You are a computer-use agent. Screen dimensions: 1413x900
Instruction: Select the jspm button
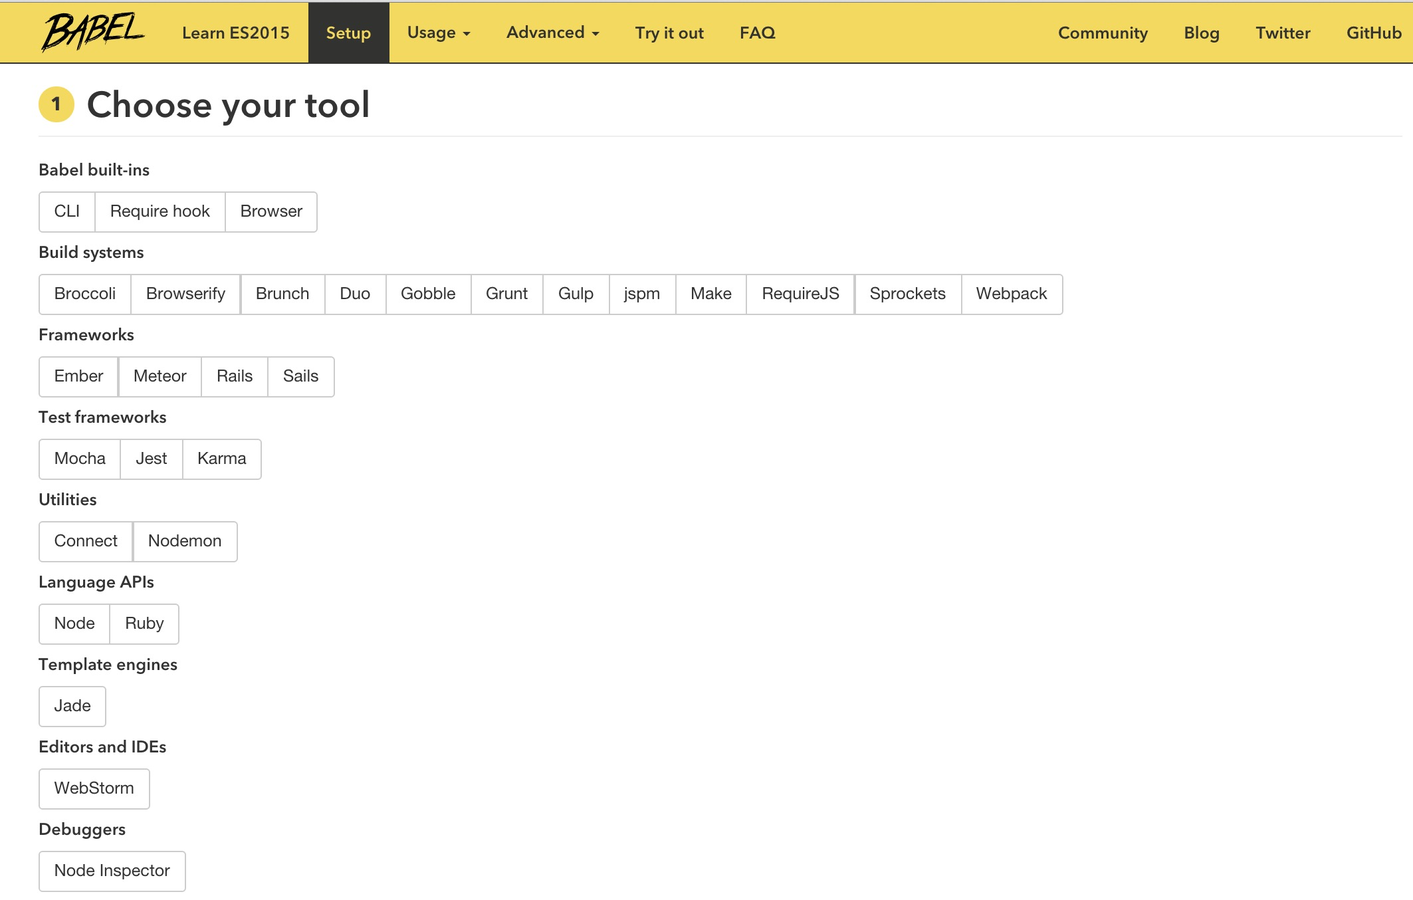coord(642,294)
